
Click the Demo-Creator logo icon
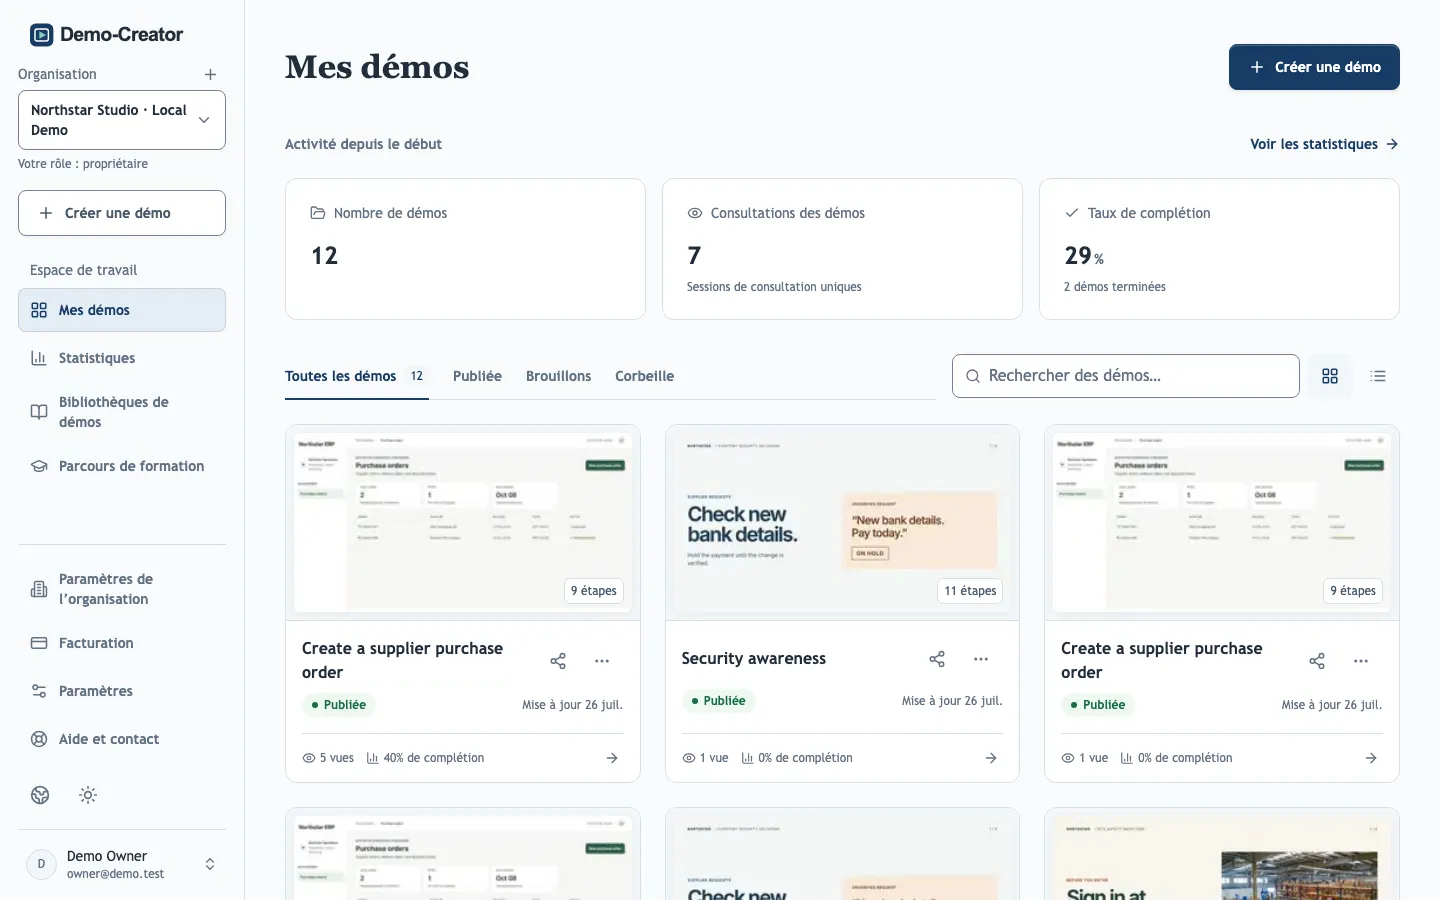pos(41,35)
